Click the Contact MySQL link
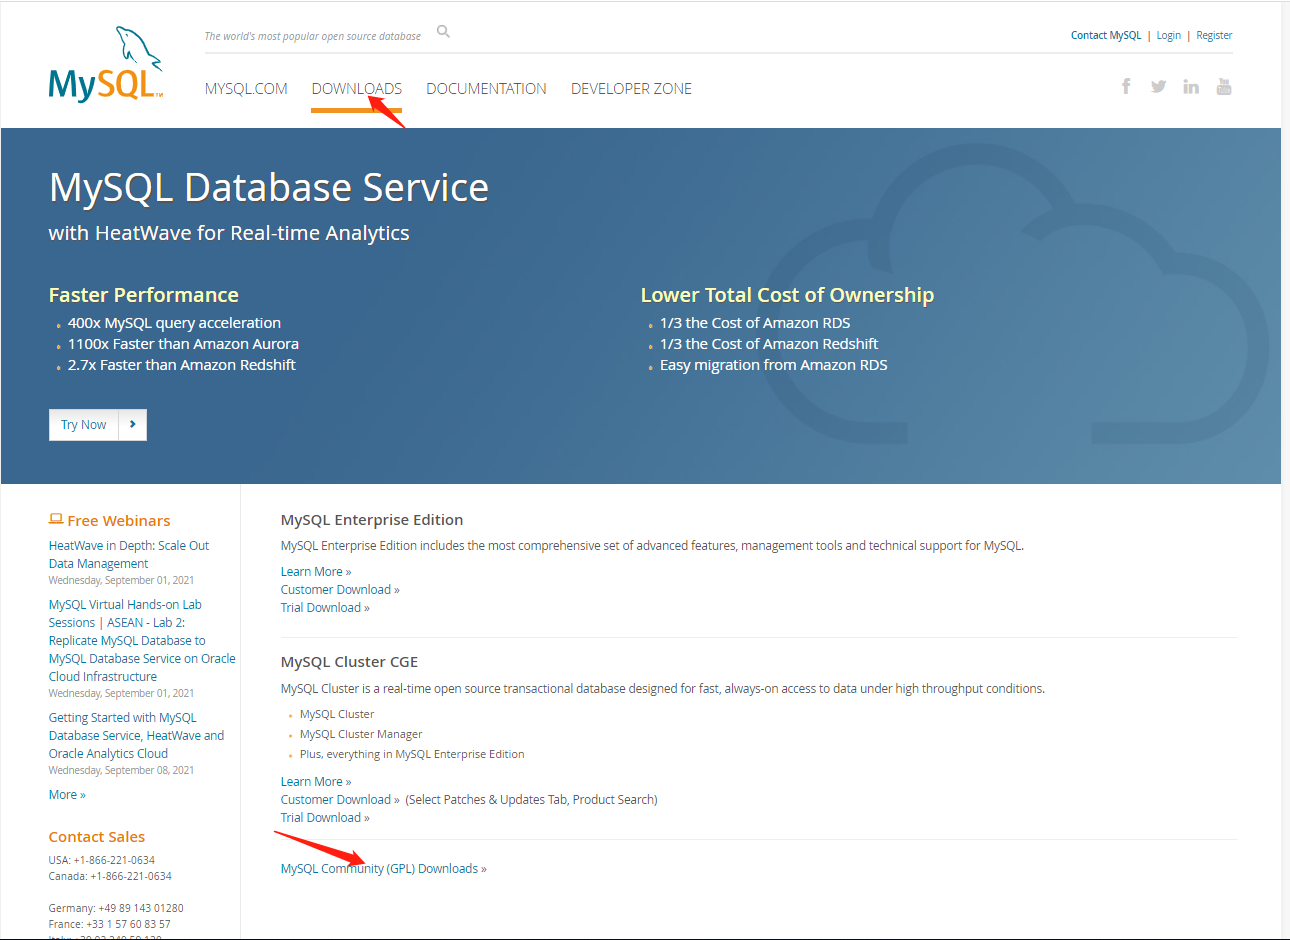Screen dimensions: 1290x940 (1106, 35)
